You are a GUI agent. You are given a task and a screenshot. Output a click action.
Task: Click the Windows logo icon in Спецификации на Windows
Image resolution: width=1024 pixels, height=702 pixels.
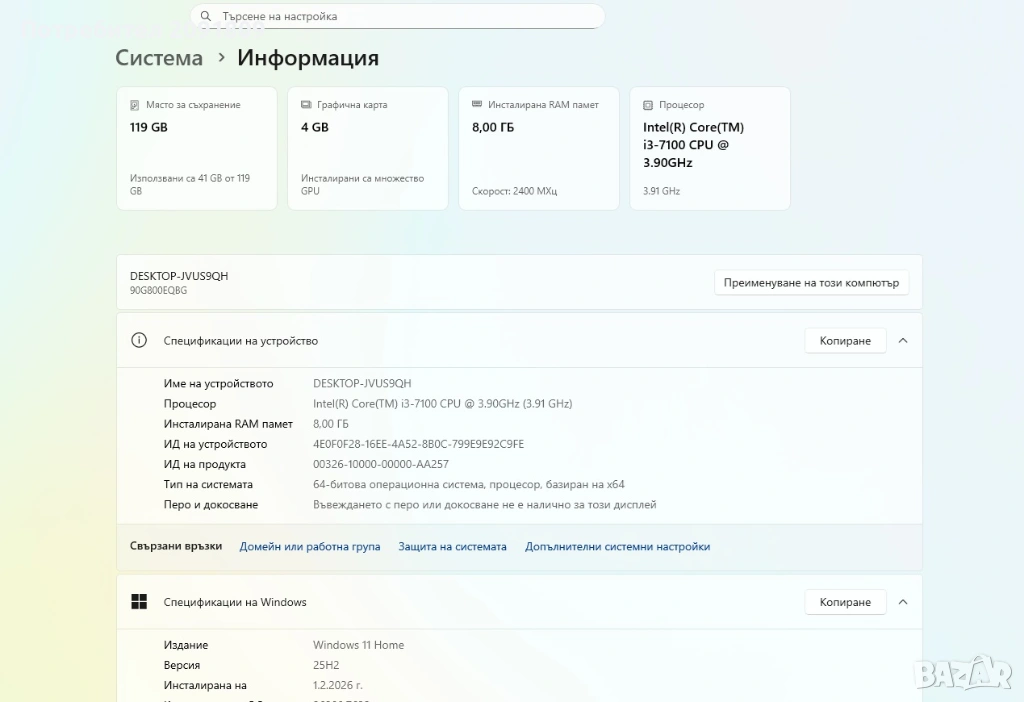140,602
